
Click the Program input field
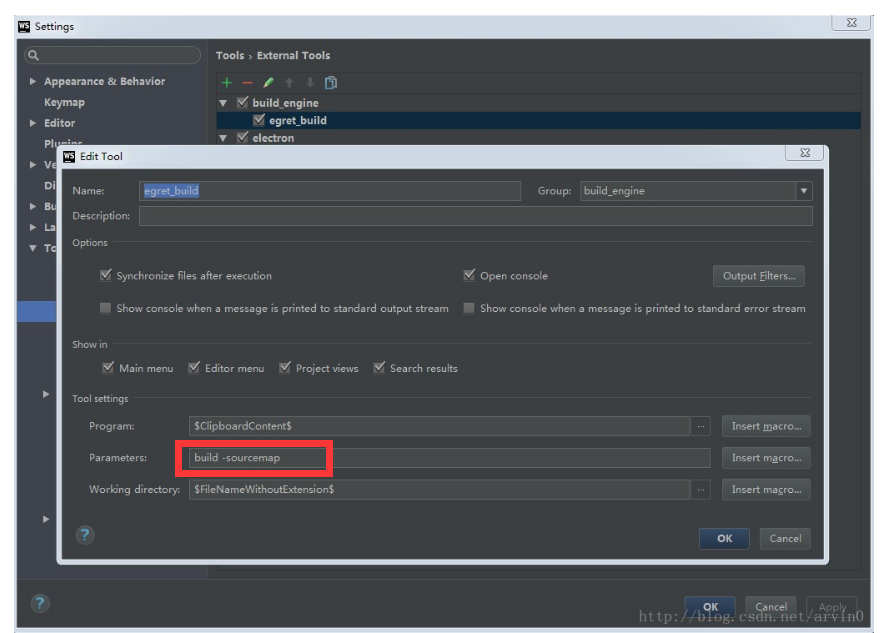coord(439,426)
